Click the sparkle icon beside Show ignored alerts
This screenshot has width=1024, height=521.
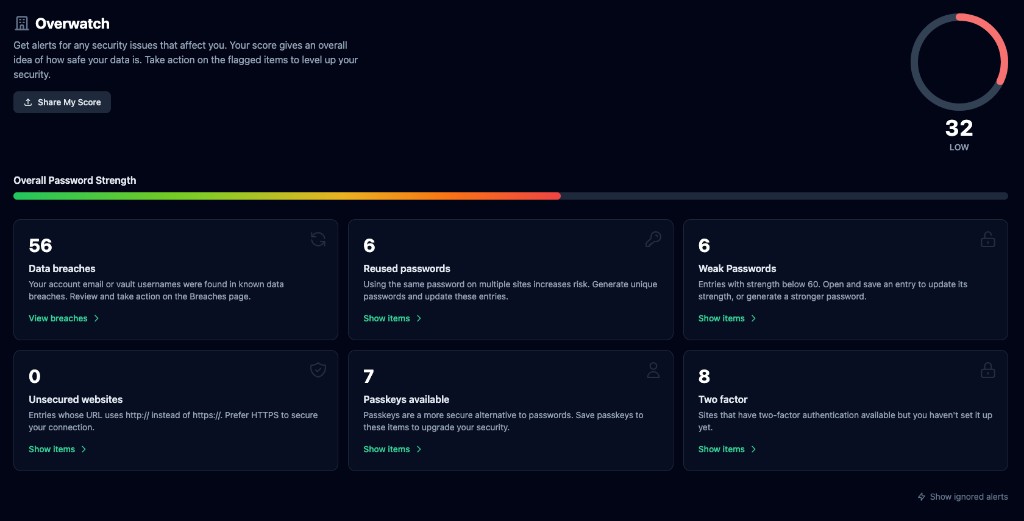(x=922, y=497)
